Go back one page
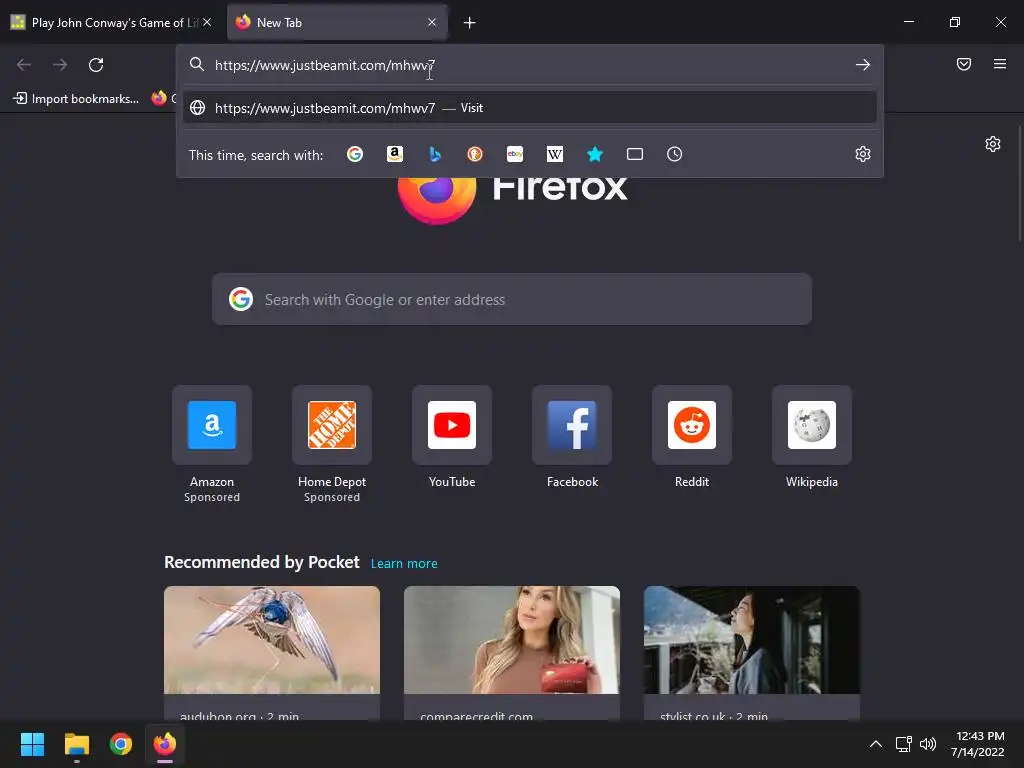 24,65
